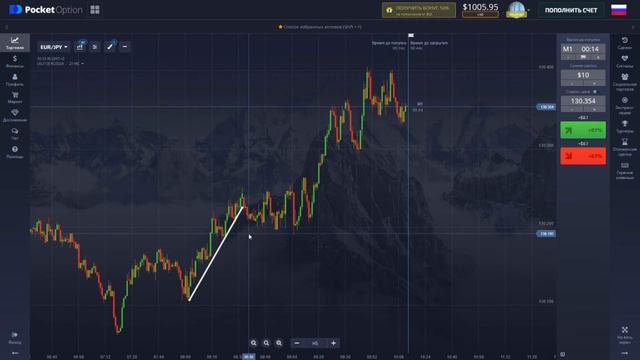Click the red Sell down button
Viewport: 640px width, 360px height.
(x=583, y=156)
